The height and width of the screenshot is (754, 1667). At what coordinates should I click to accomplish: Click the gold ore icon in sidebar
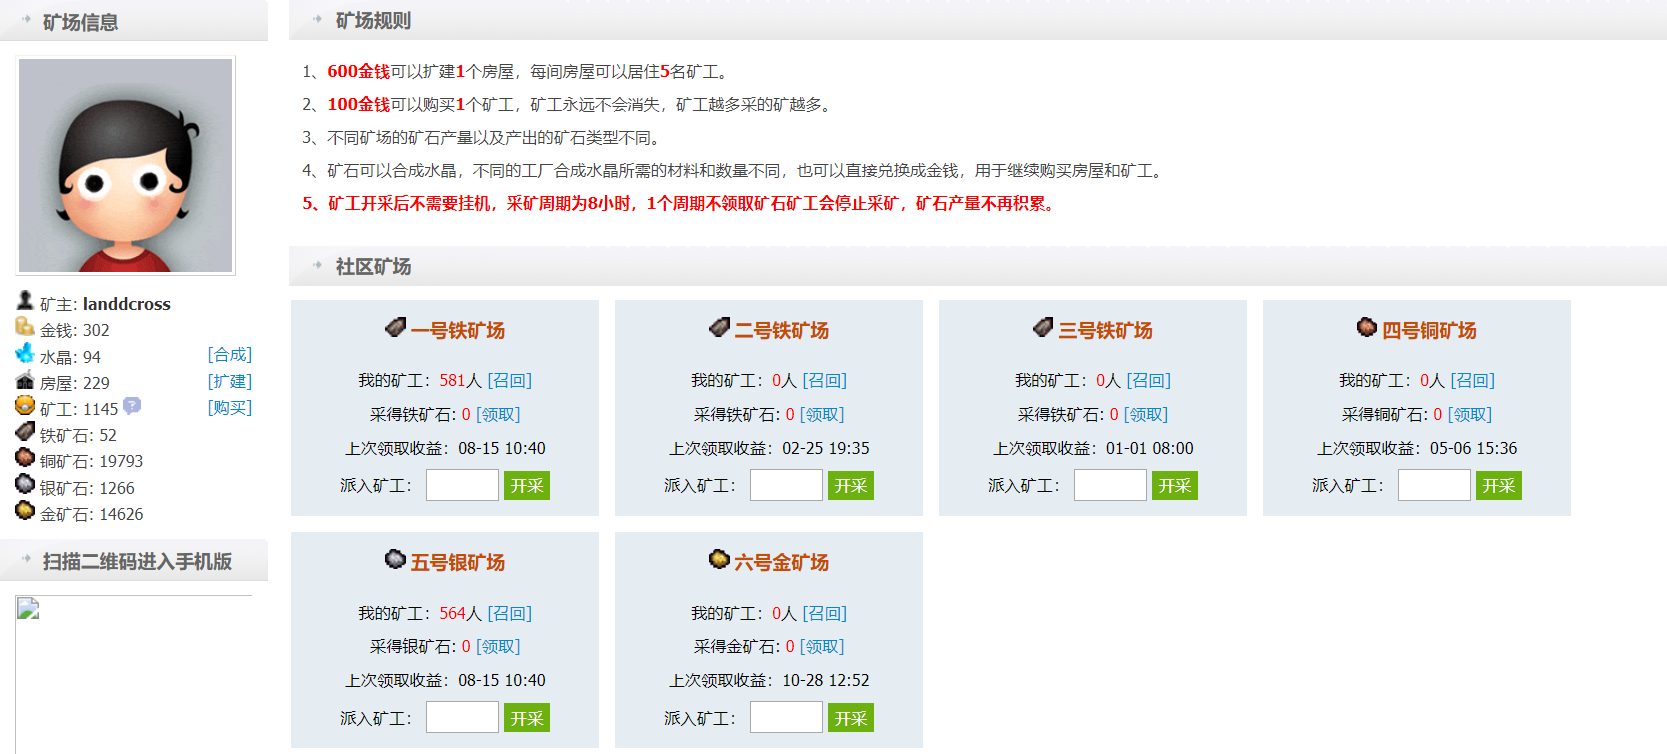(25, 510)
